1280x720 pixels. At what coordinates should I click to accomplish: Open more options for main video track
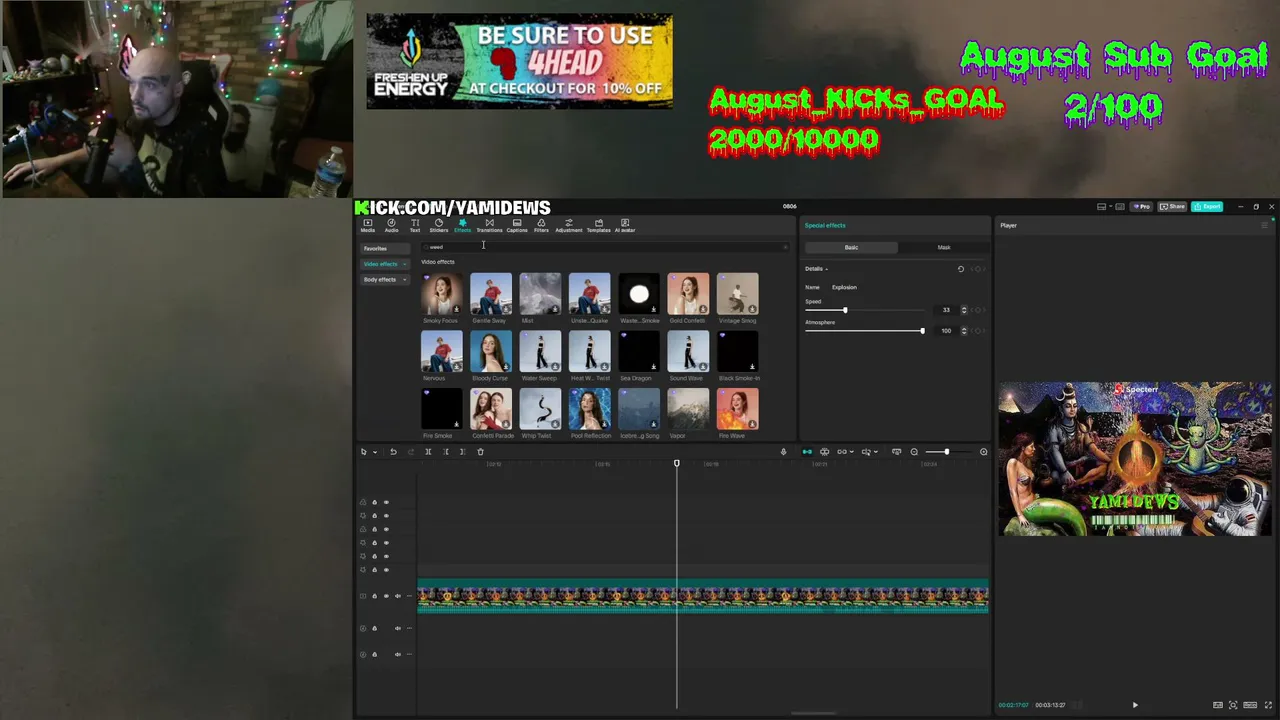(x=408, y=596)
